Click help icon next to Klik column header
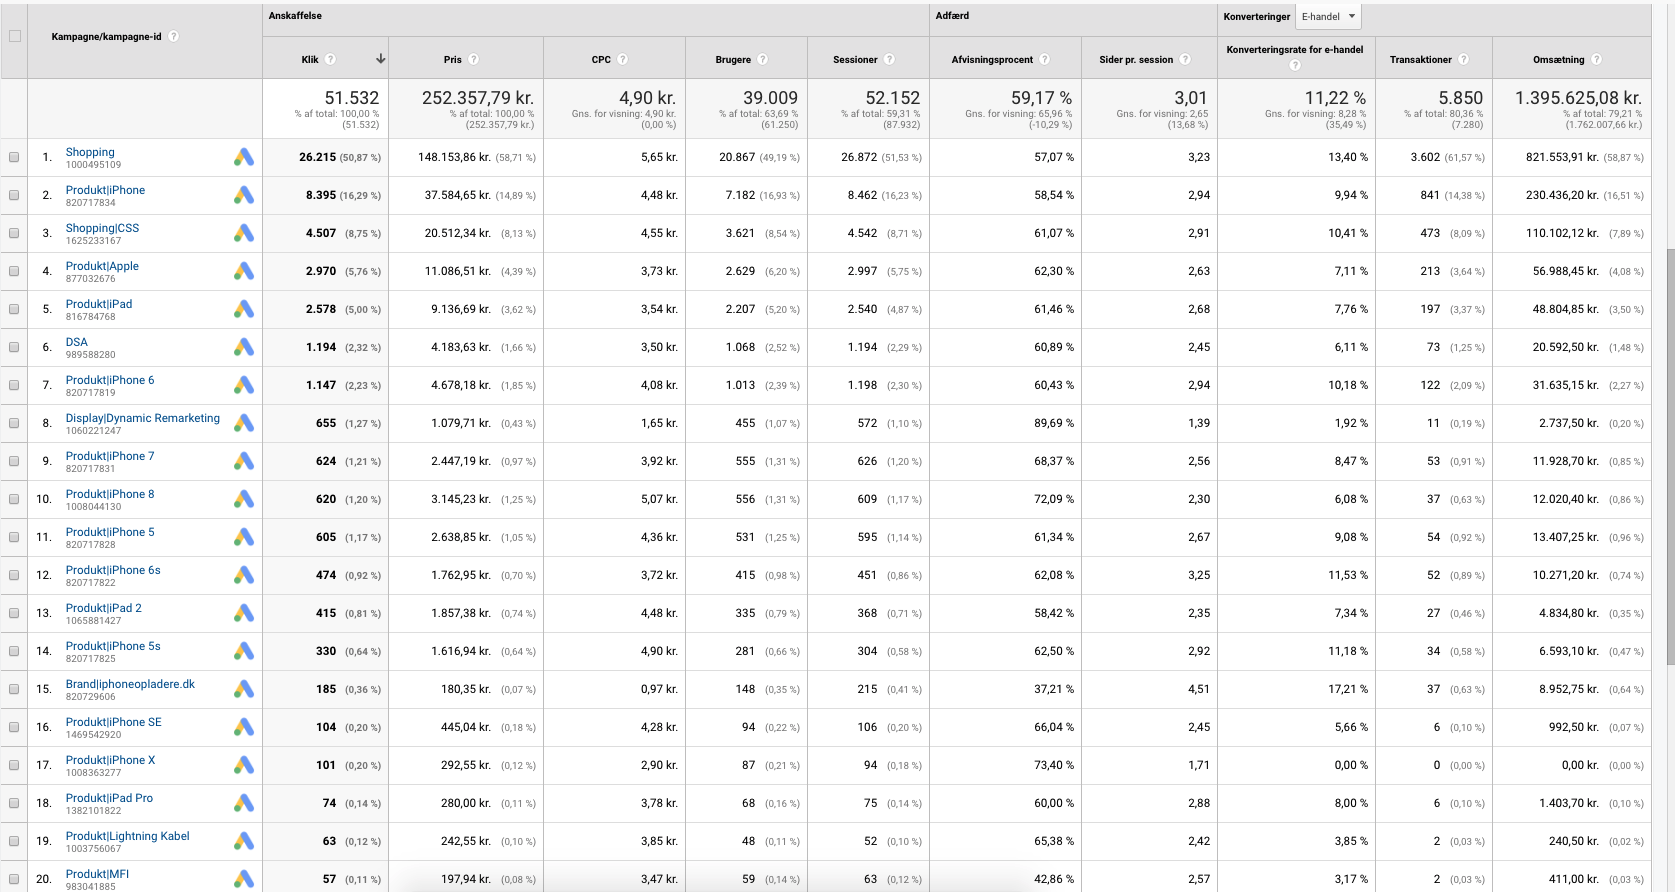Image resolution: width=1675 pixels, height=892 pixels. point(331,60)
